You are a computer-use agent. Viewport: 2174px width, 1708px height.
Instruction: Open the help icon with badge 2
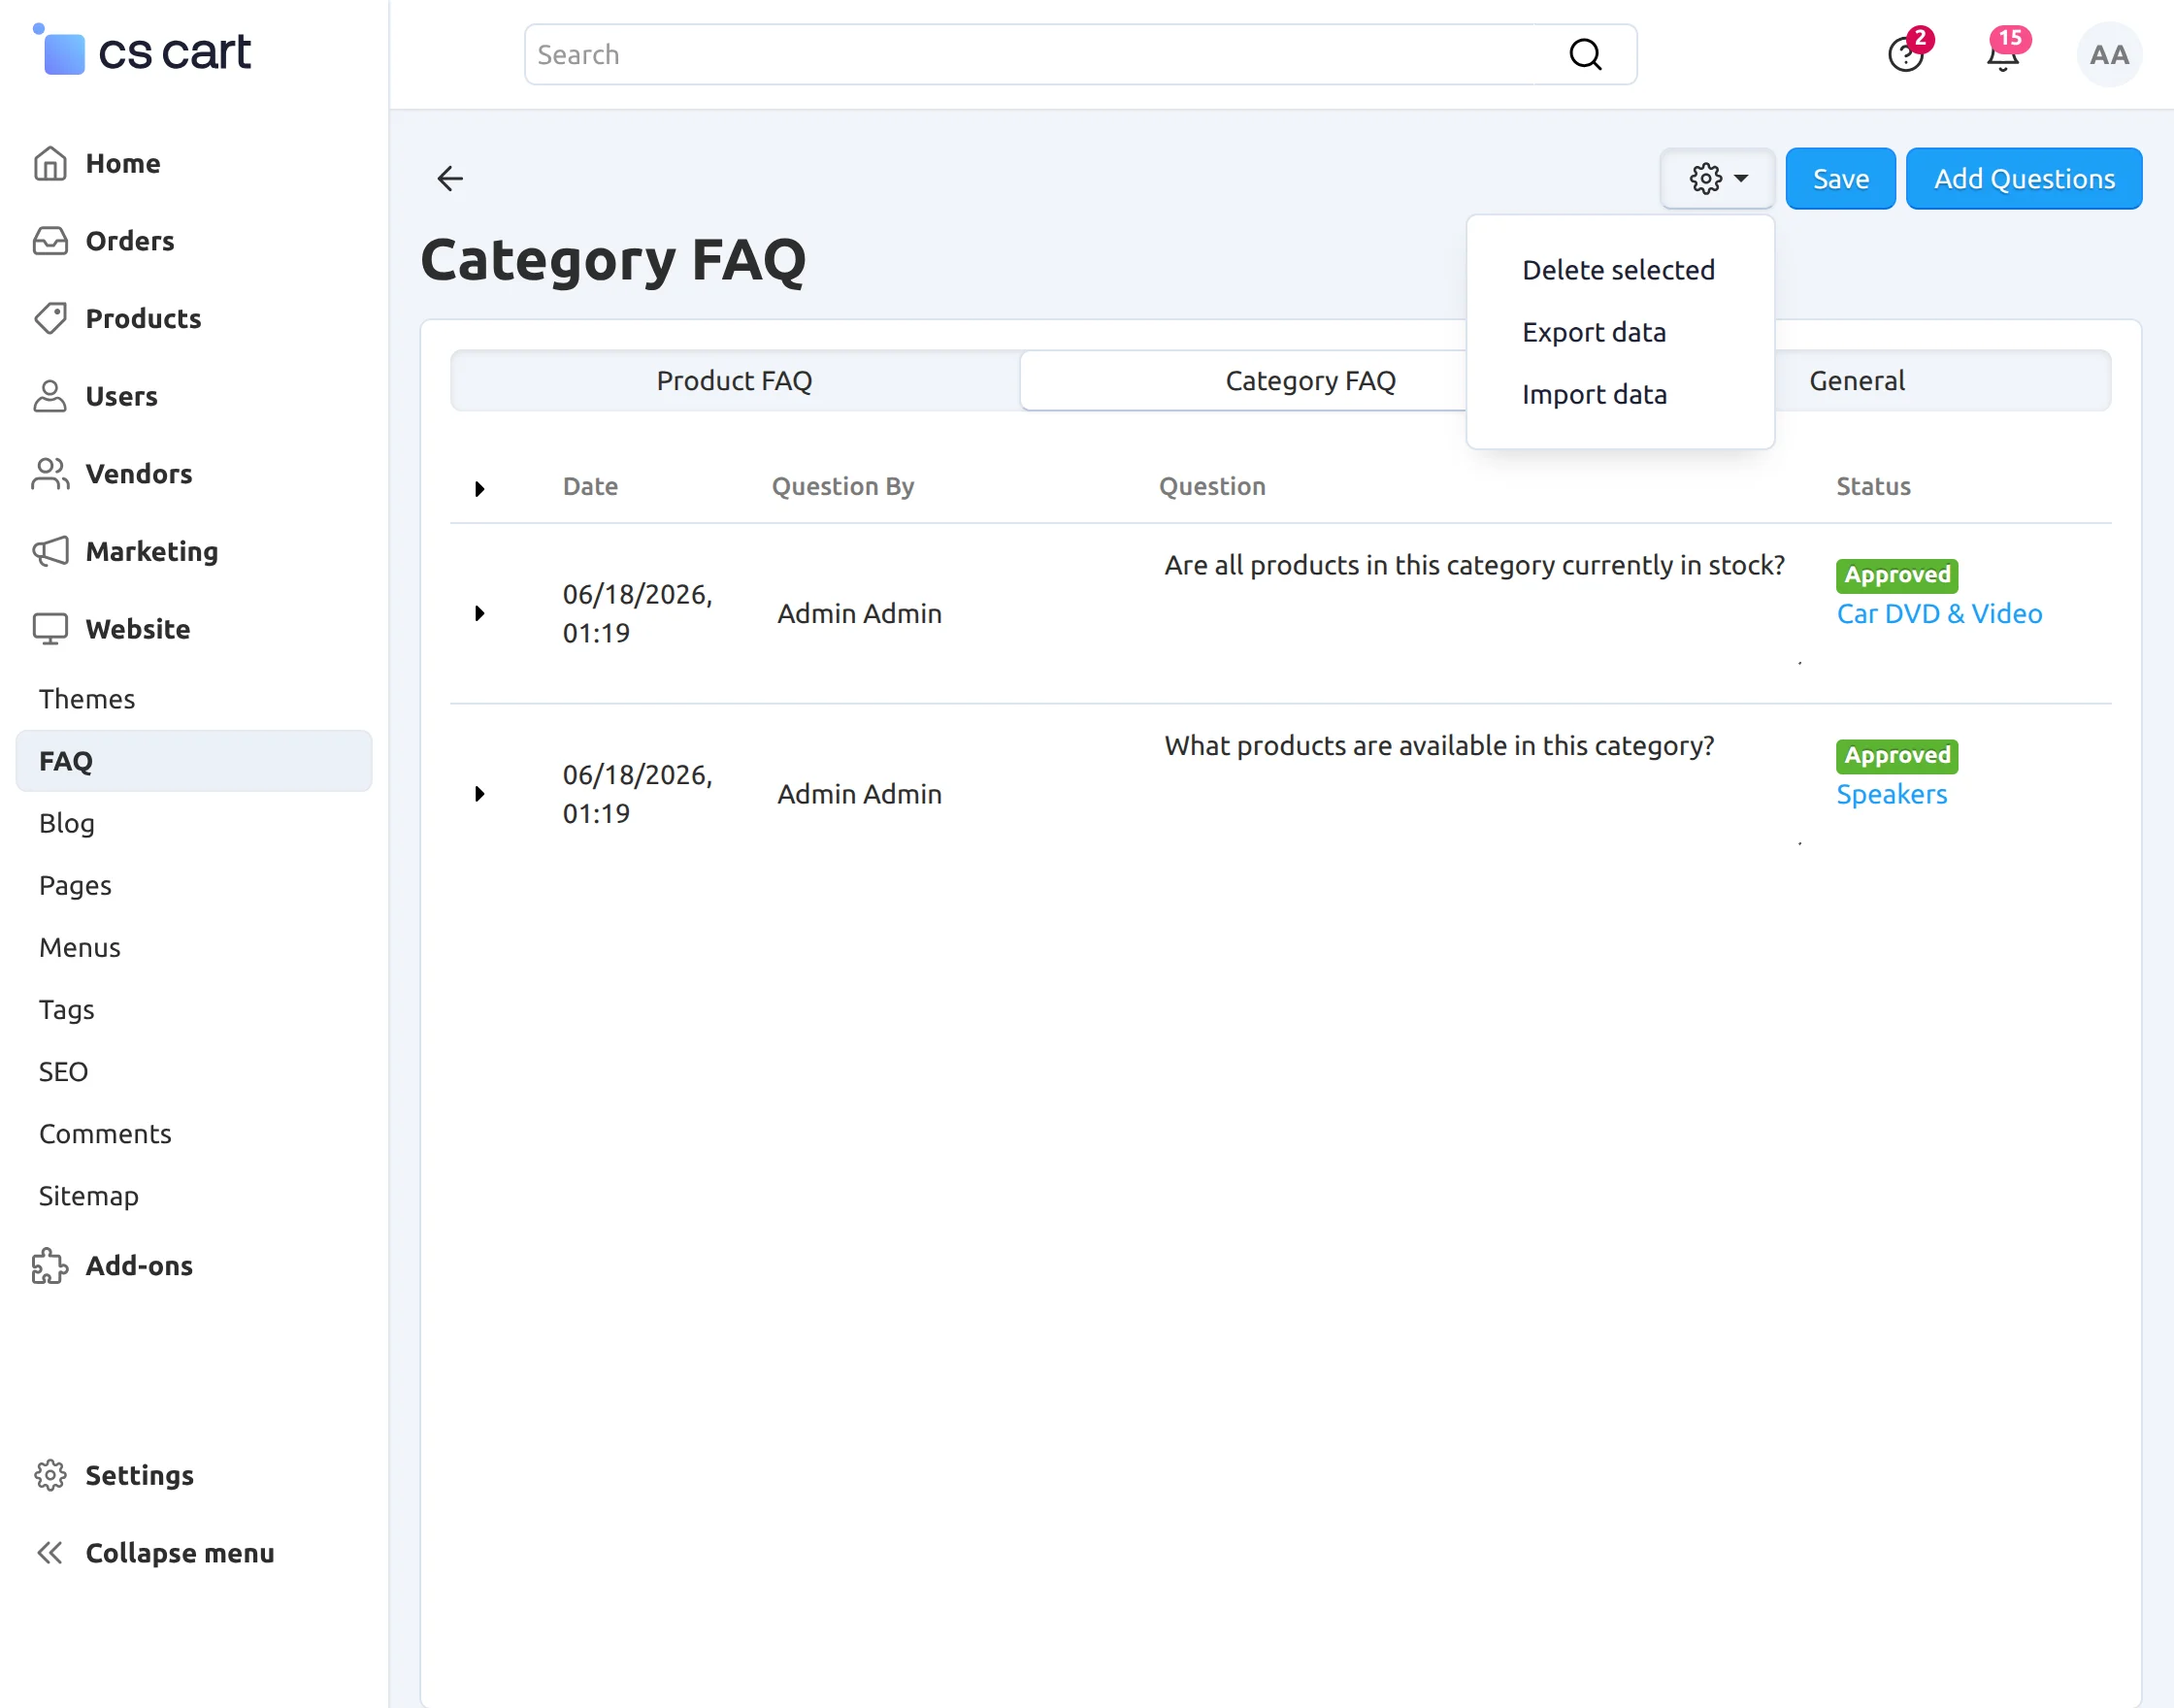pos(1906,54)
